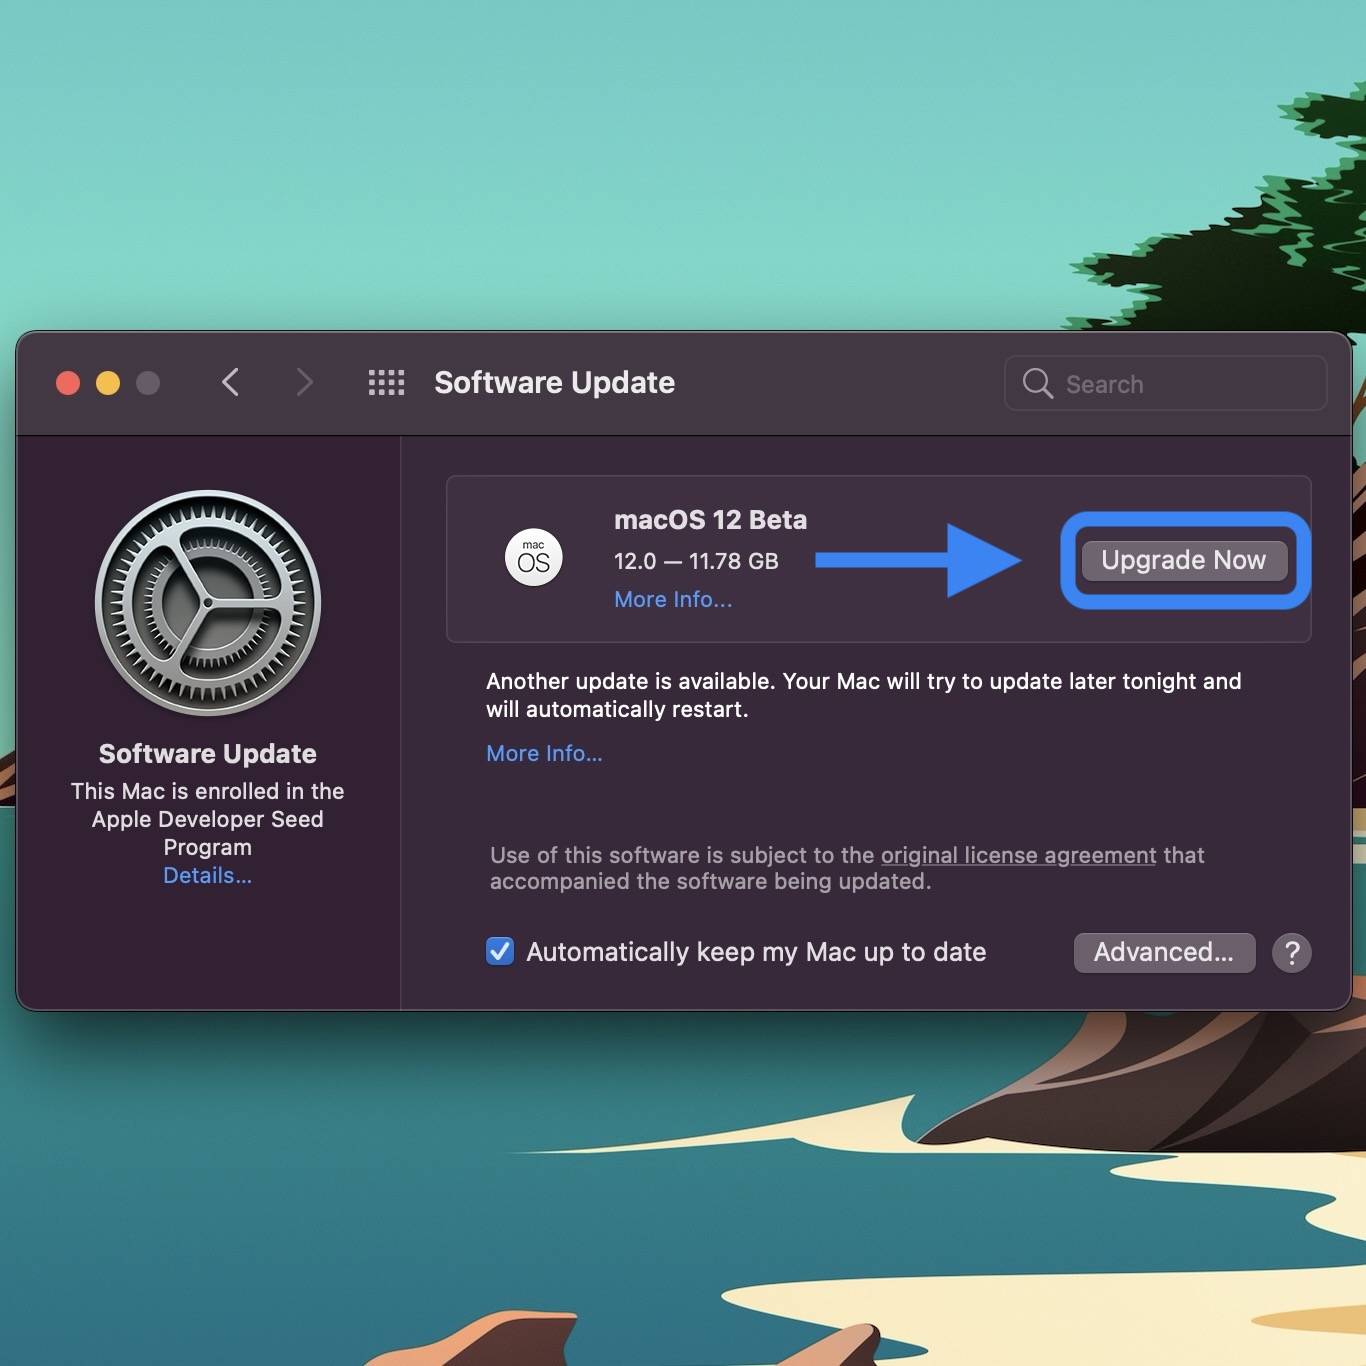Viewport: 1366px width, 1366px height.
Task: Select the macOS 12 Beta 'OS' badge icon
Action: point(534,558)
